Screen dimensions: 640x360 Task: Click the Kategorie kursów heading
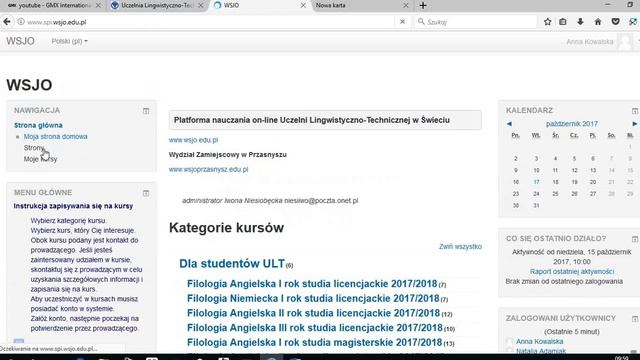[x=227, y=228]
